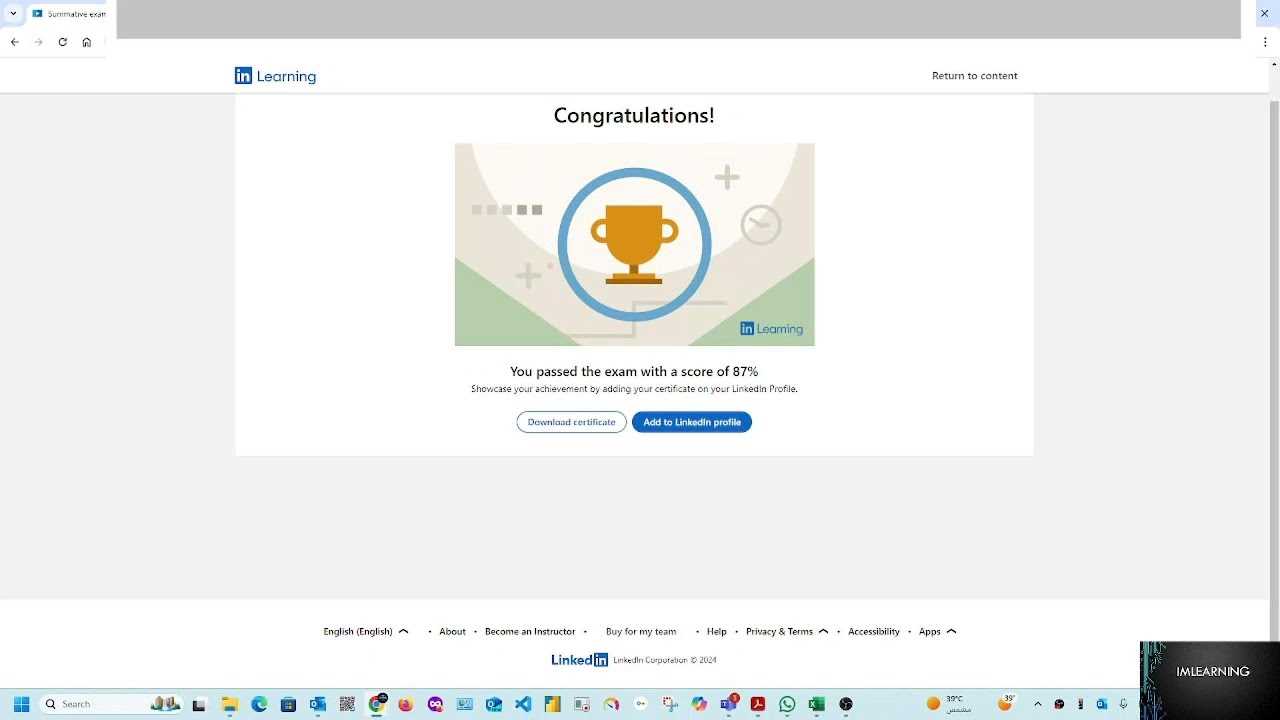Click the trophy certificate image
Viewport: 1280px width, 720px height.
pyautogui.click(x=634, y=245)
